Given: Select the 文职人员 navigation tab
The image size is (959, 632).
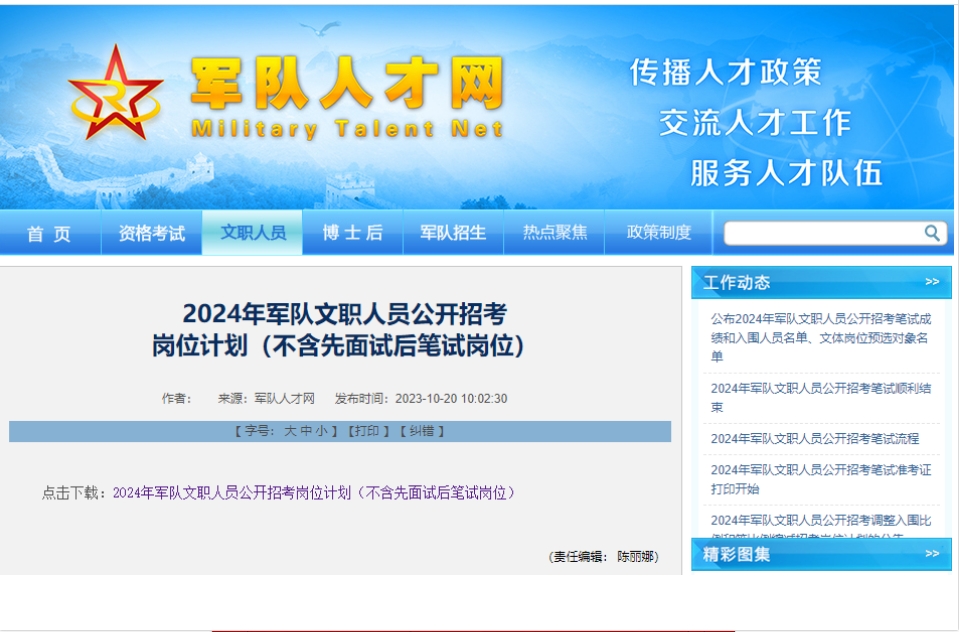Looking at the screenshot, I should tap(253, 233).
